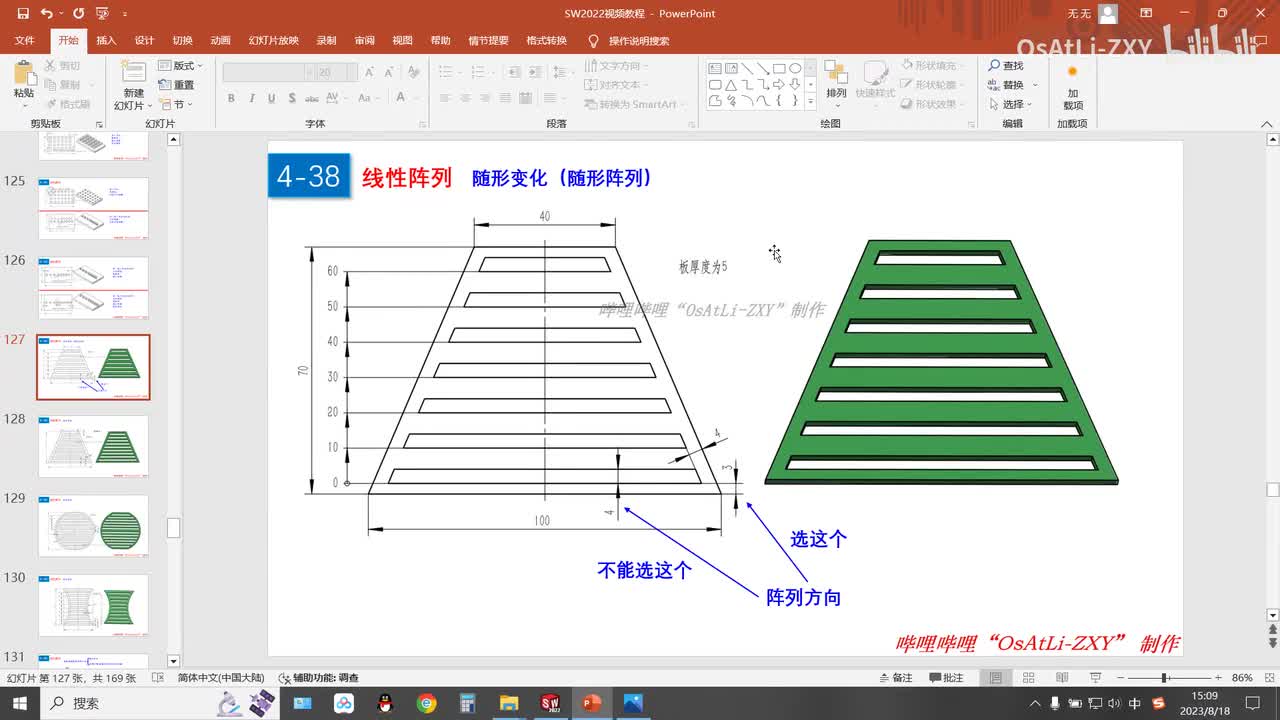Screen dimensions: 1280x720
Task: Select slide 126 thumbnail
Action: point(93,288)
